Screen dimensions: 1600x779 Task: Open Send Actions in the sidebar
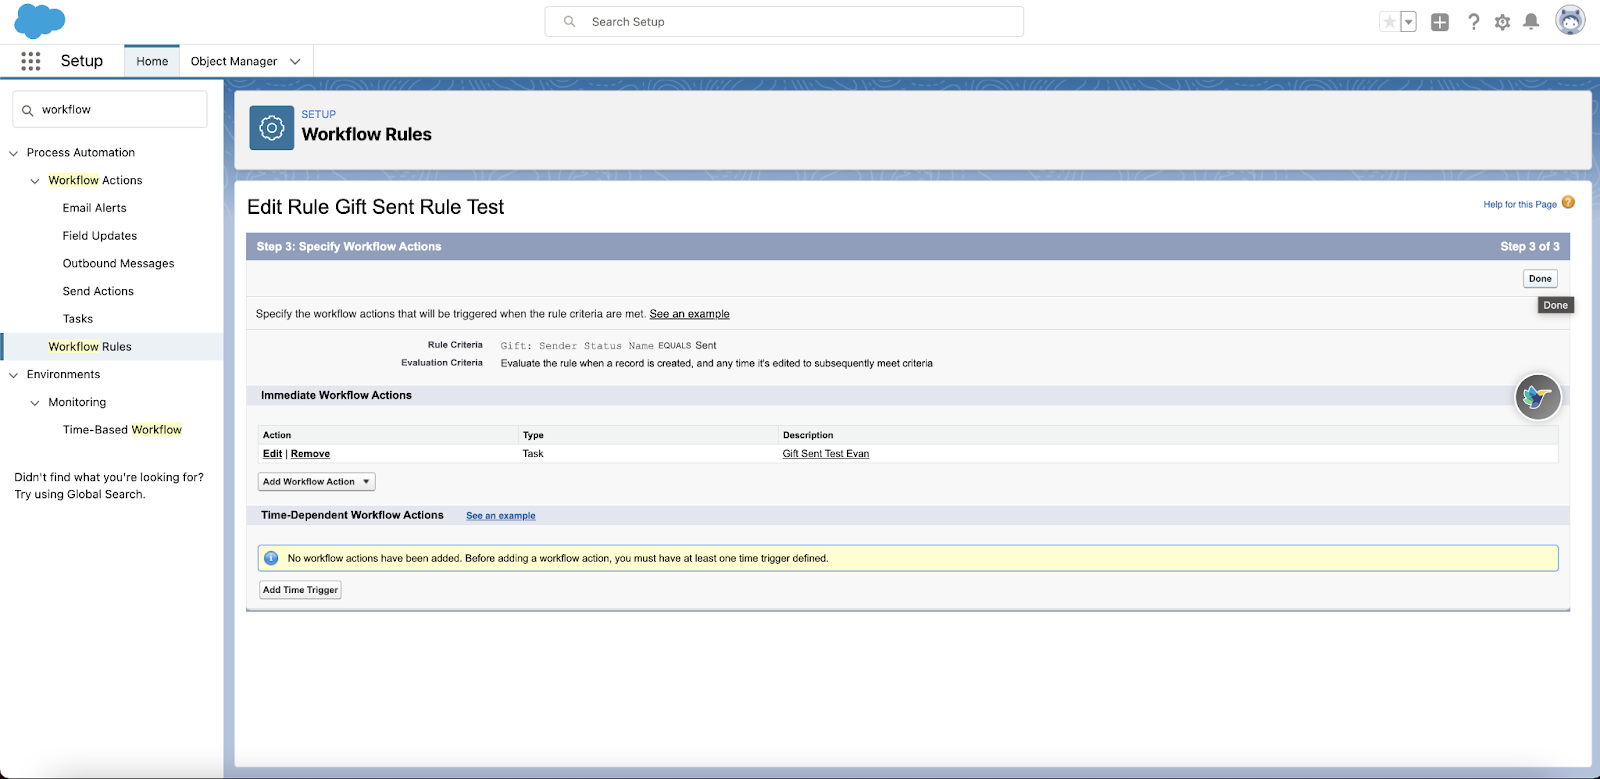tap(98, 292)
